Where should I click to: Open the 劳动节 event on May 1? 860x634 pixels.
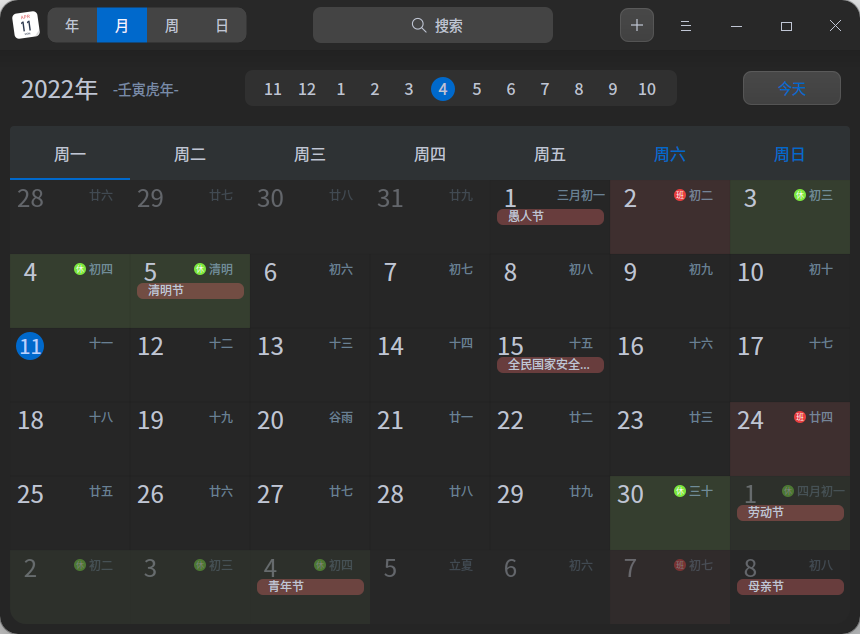coord(790,513)
